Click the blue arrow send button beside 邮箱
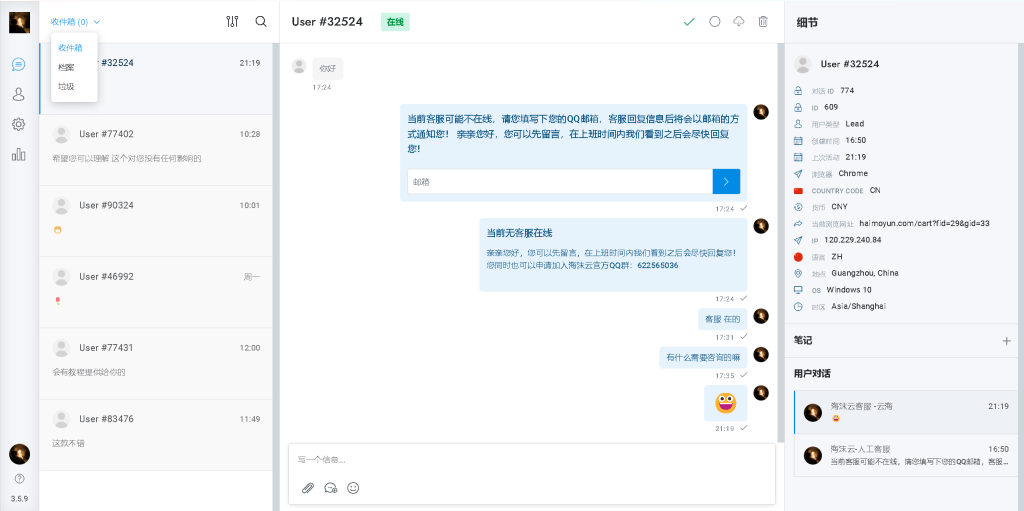The height and width of the screenshot is (511, 1024). point(726,182)
